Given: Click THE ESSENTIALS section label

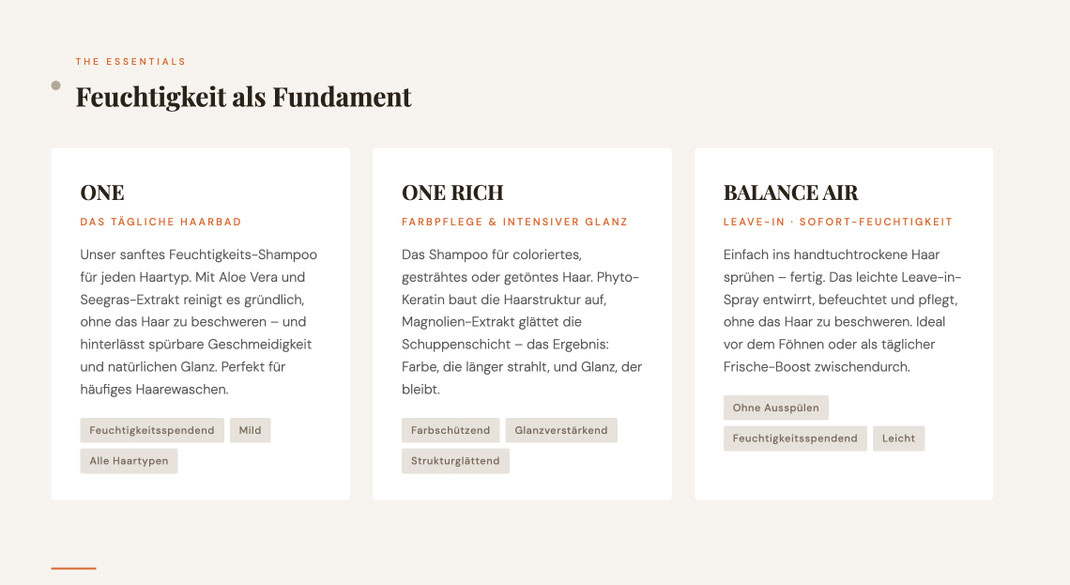Looking at the screenshot, I should click(x=131, y=61).
